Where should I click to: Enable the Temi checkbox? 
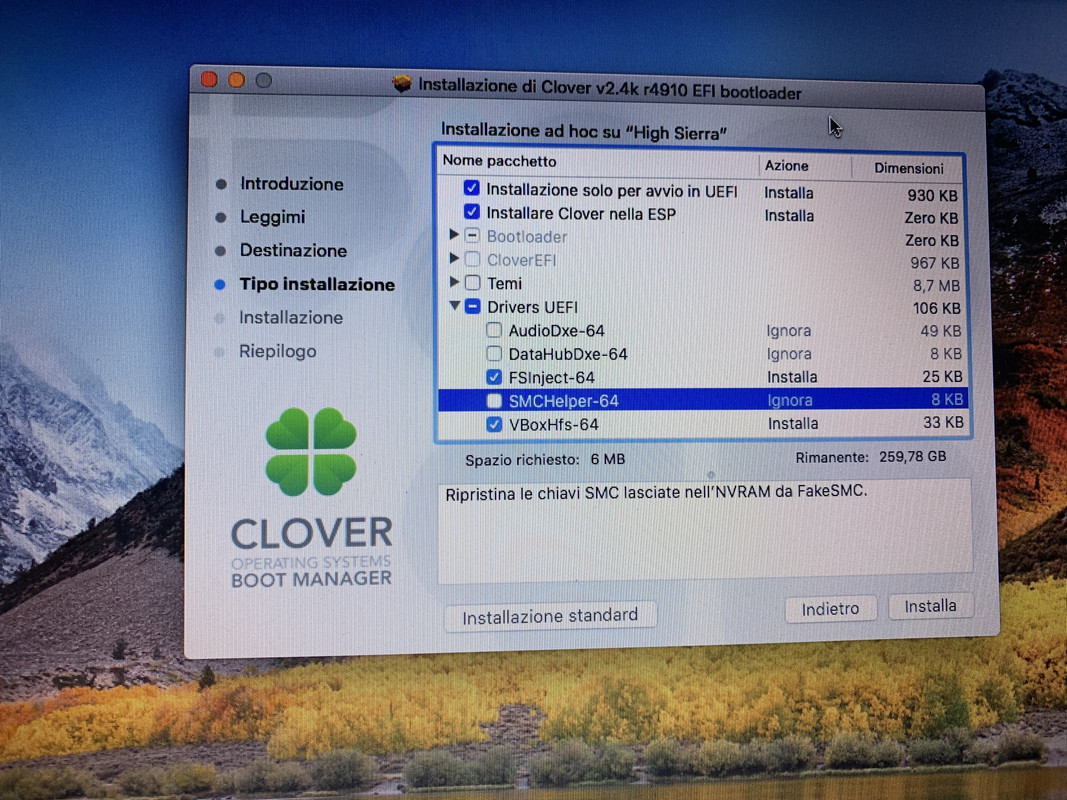point(473,282)
